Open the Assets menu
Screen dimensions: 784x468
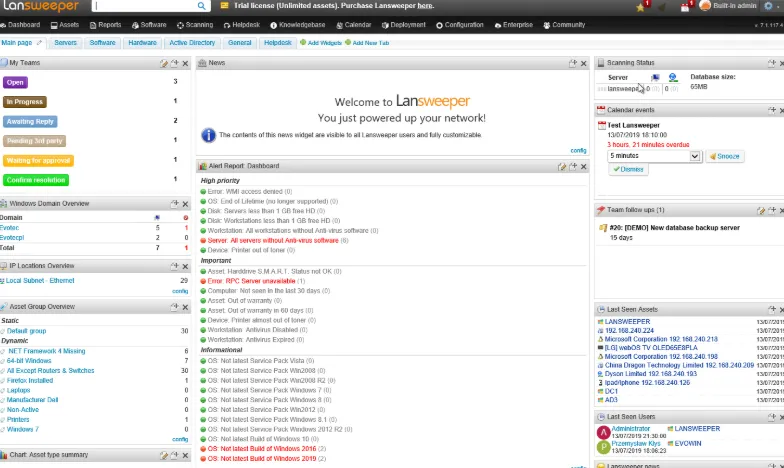point(65,25)
